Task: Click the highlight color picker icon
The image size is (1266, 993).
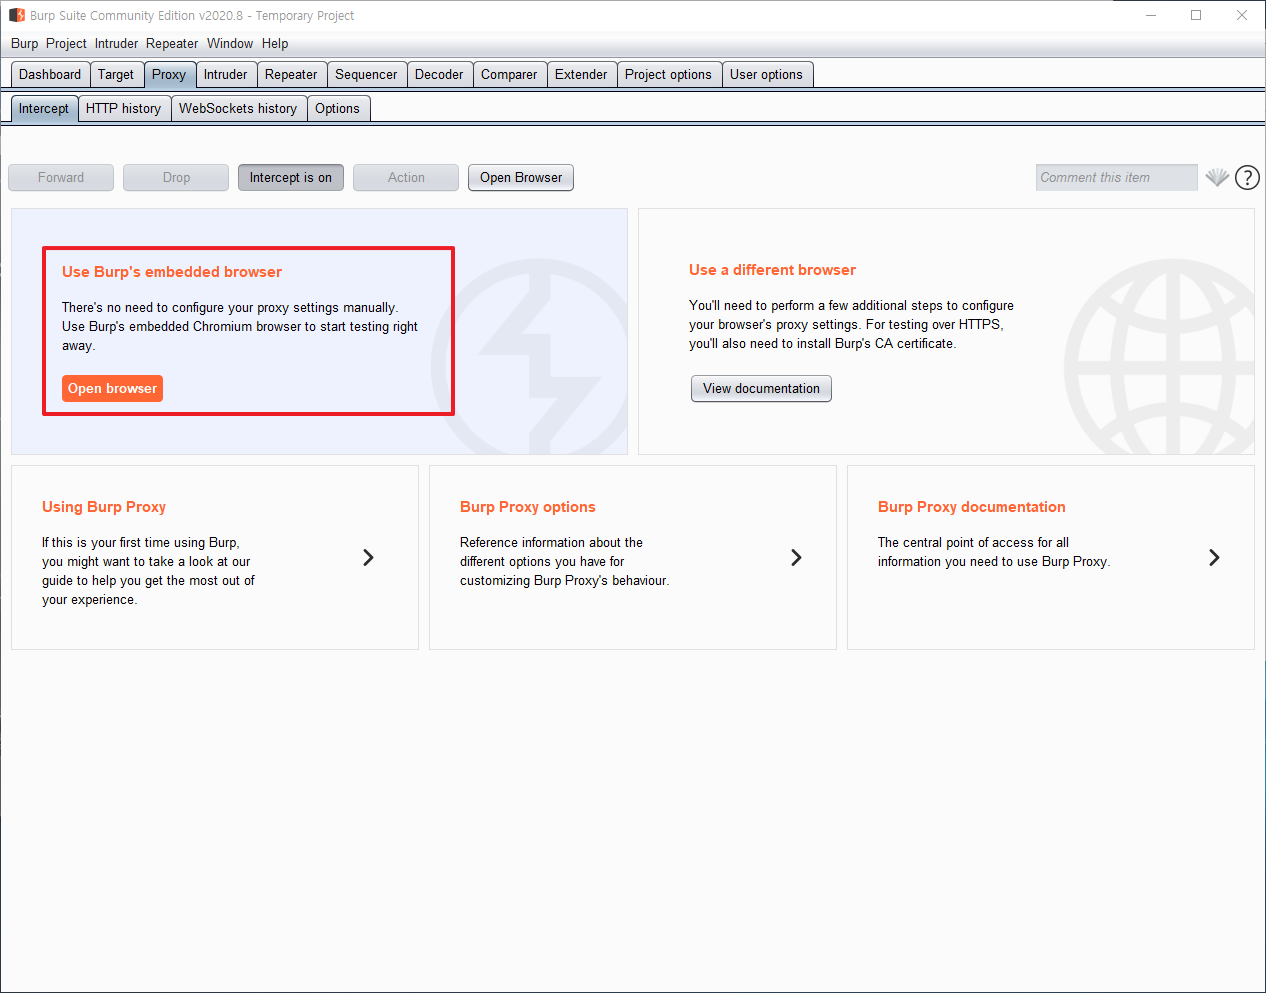Action: click(1217, 177)
